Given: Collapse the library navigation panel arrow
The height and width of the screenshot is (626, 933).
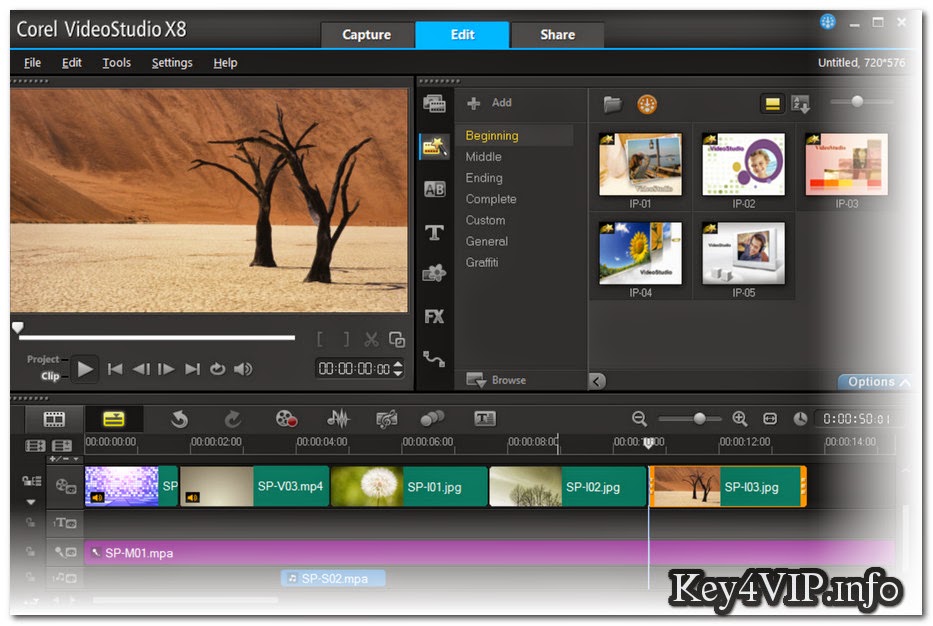Looking at the screenshot, I should tap(597, 381).
